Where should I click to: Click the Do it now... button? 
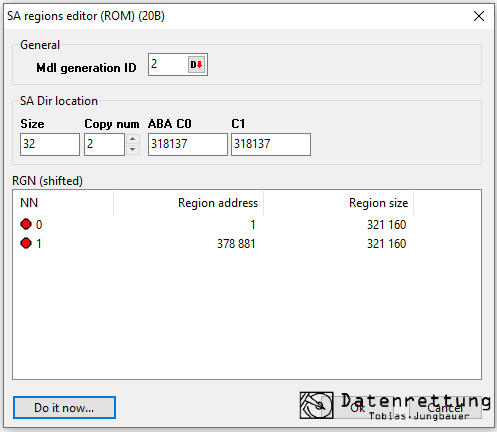pos(64,407)
